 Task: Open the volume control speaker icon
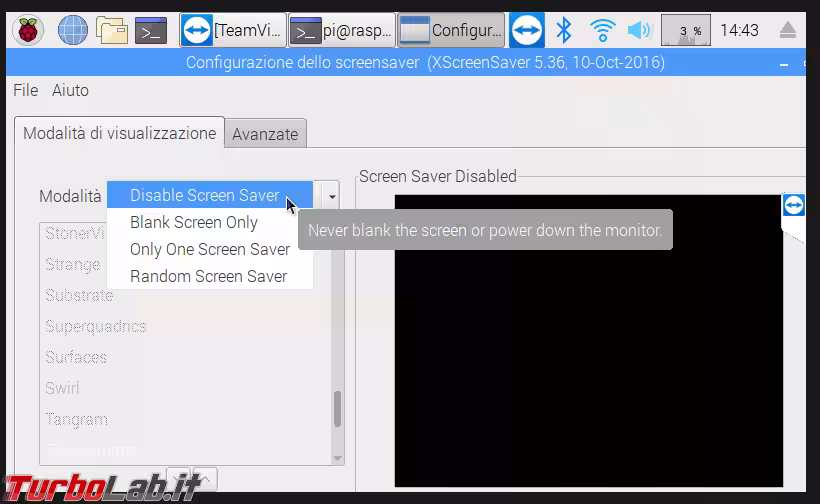click(x=640, y=30)
